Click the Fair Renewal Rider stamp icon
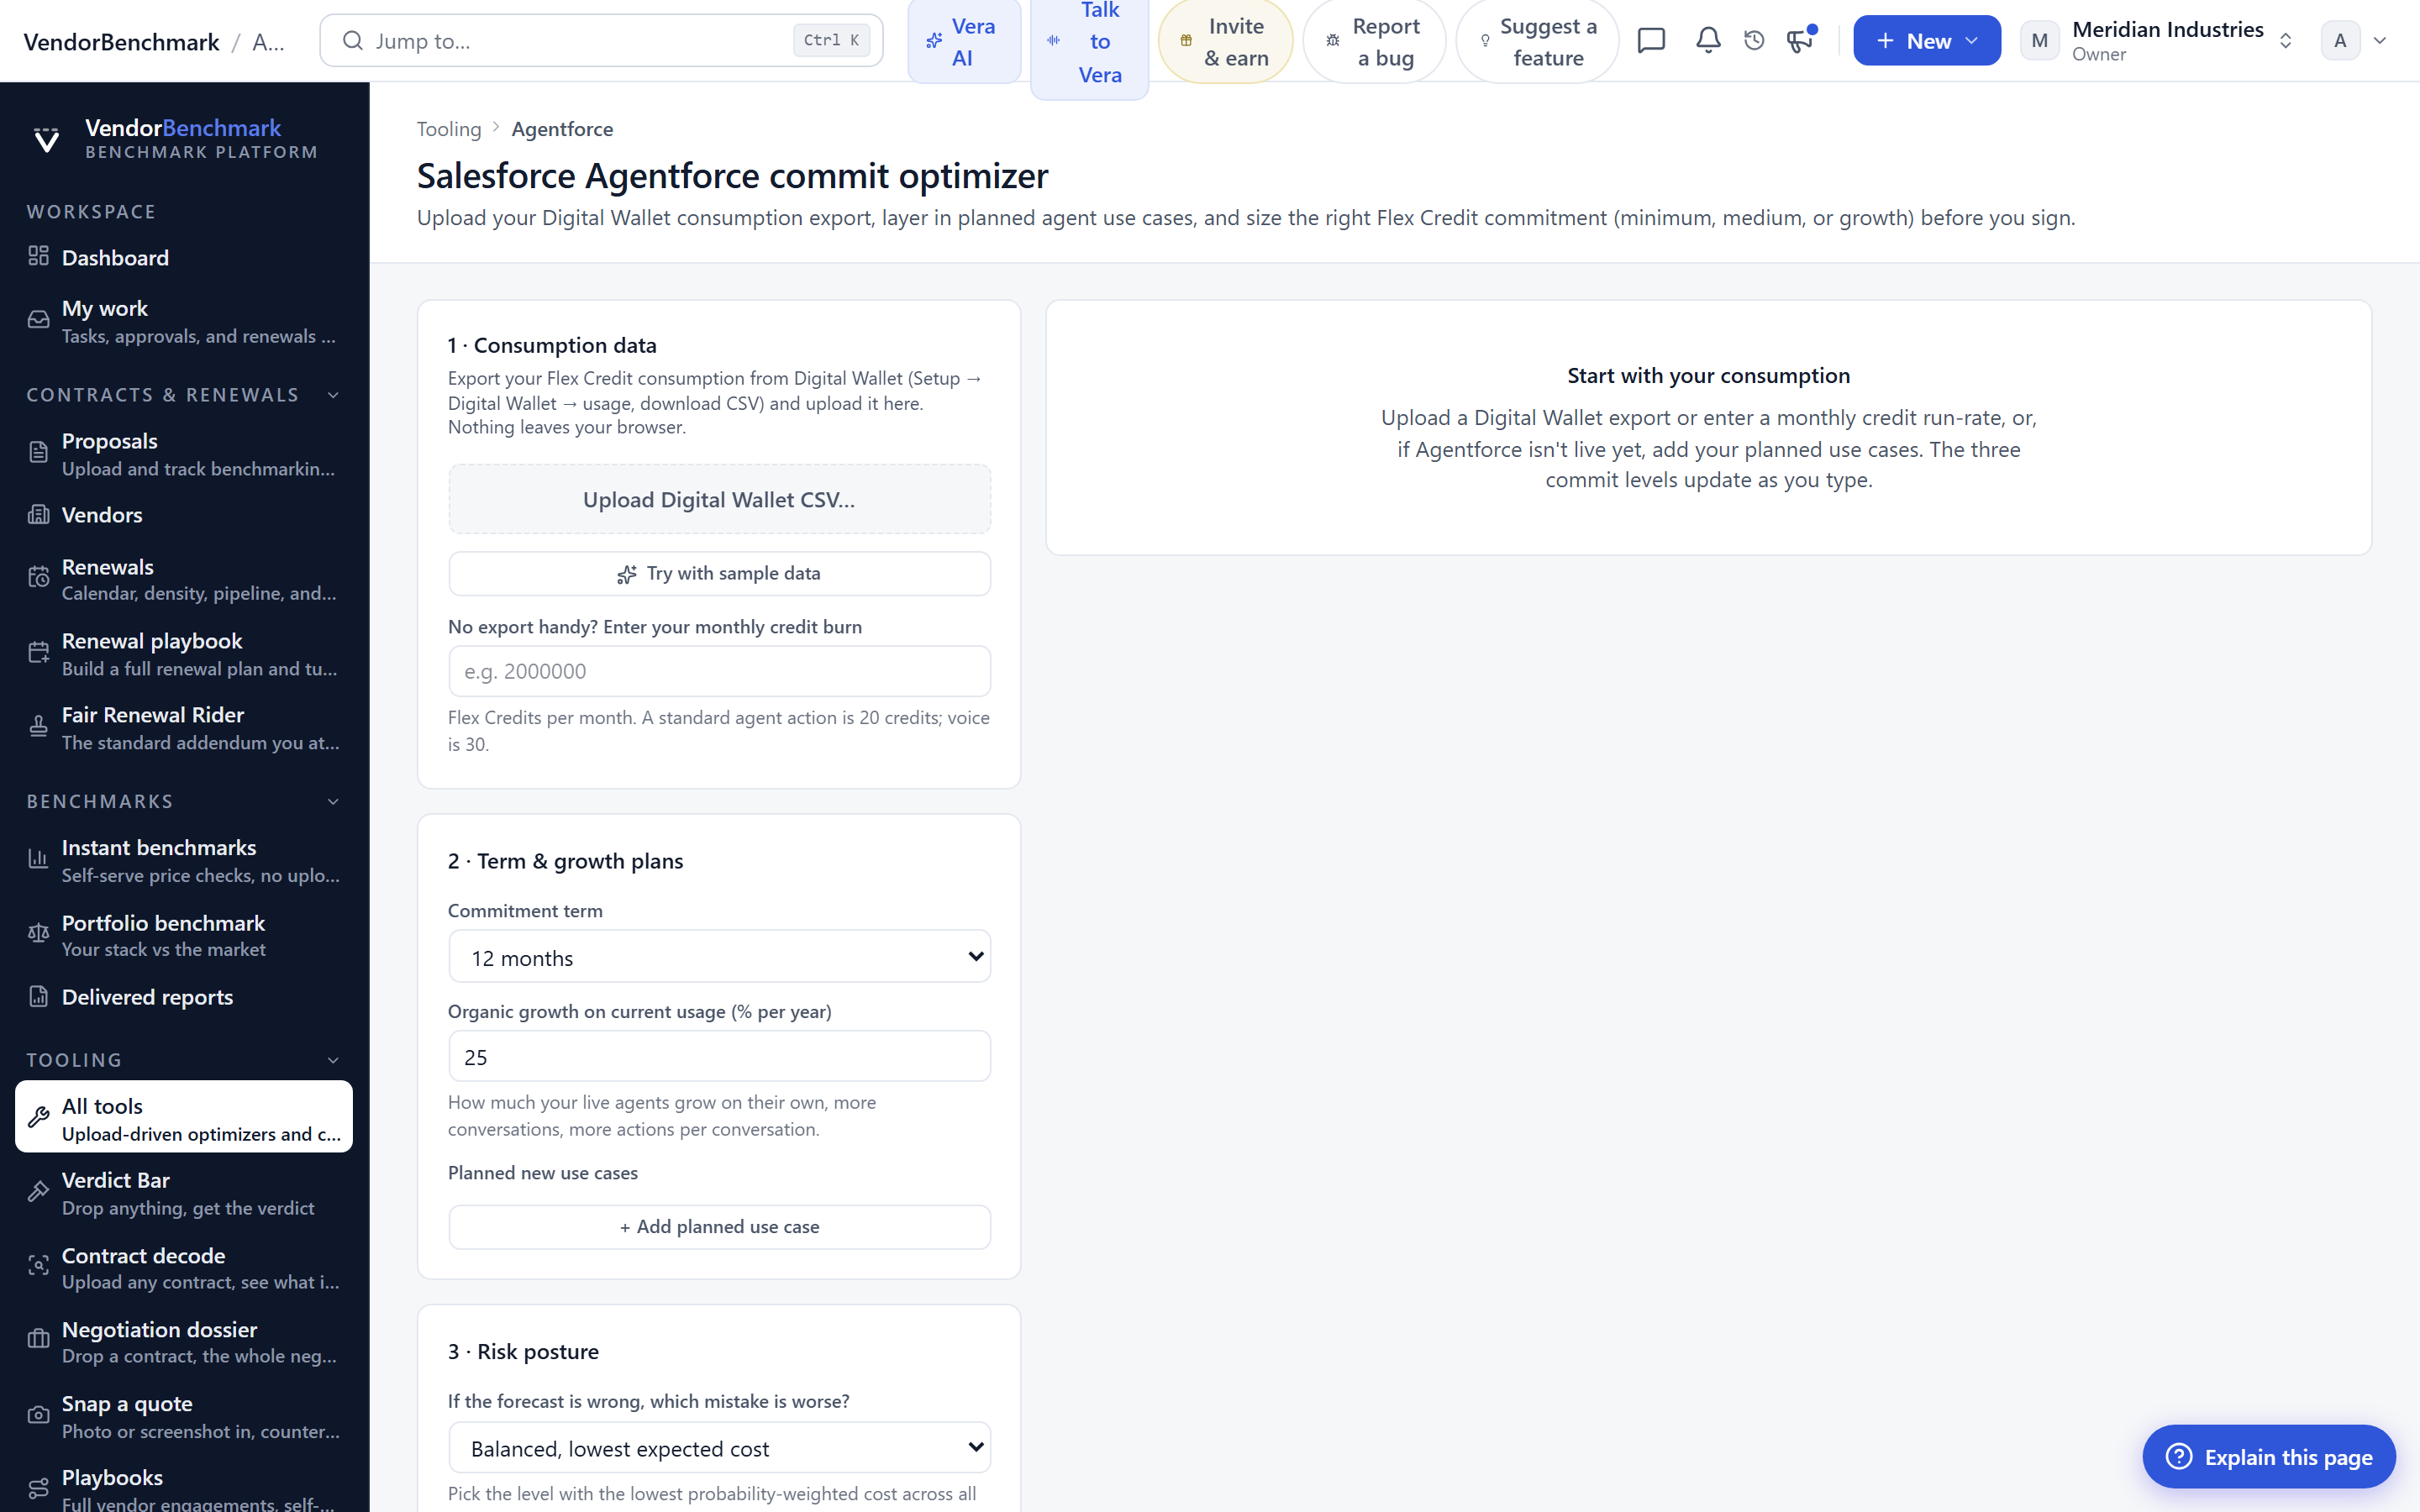 (x=38, y=727)
